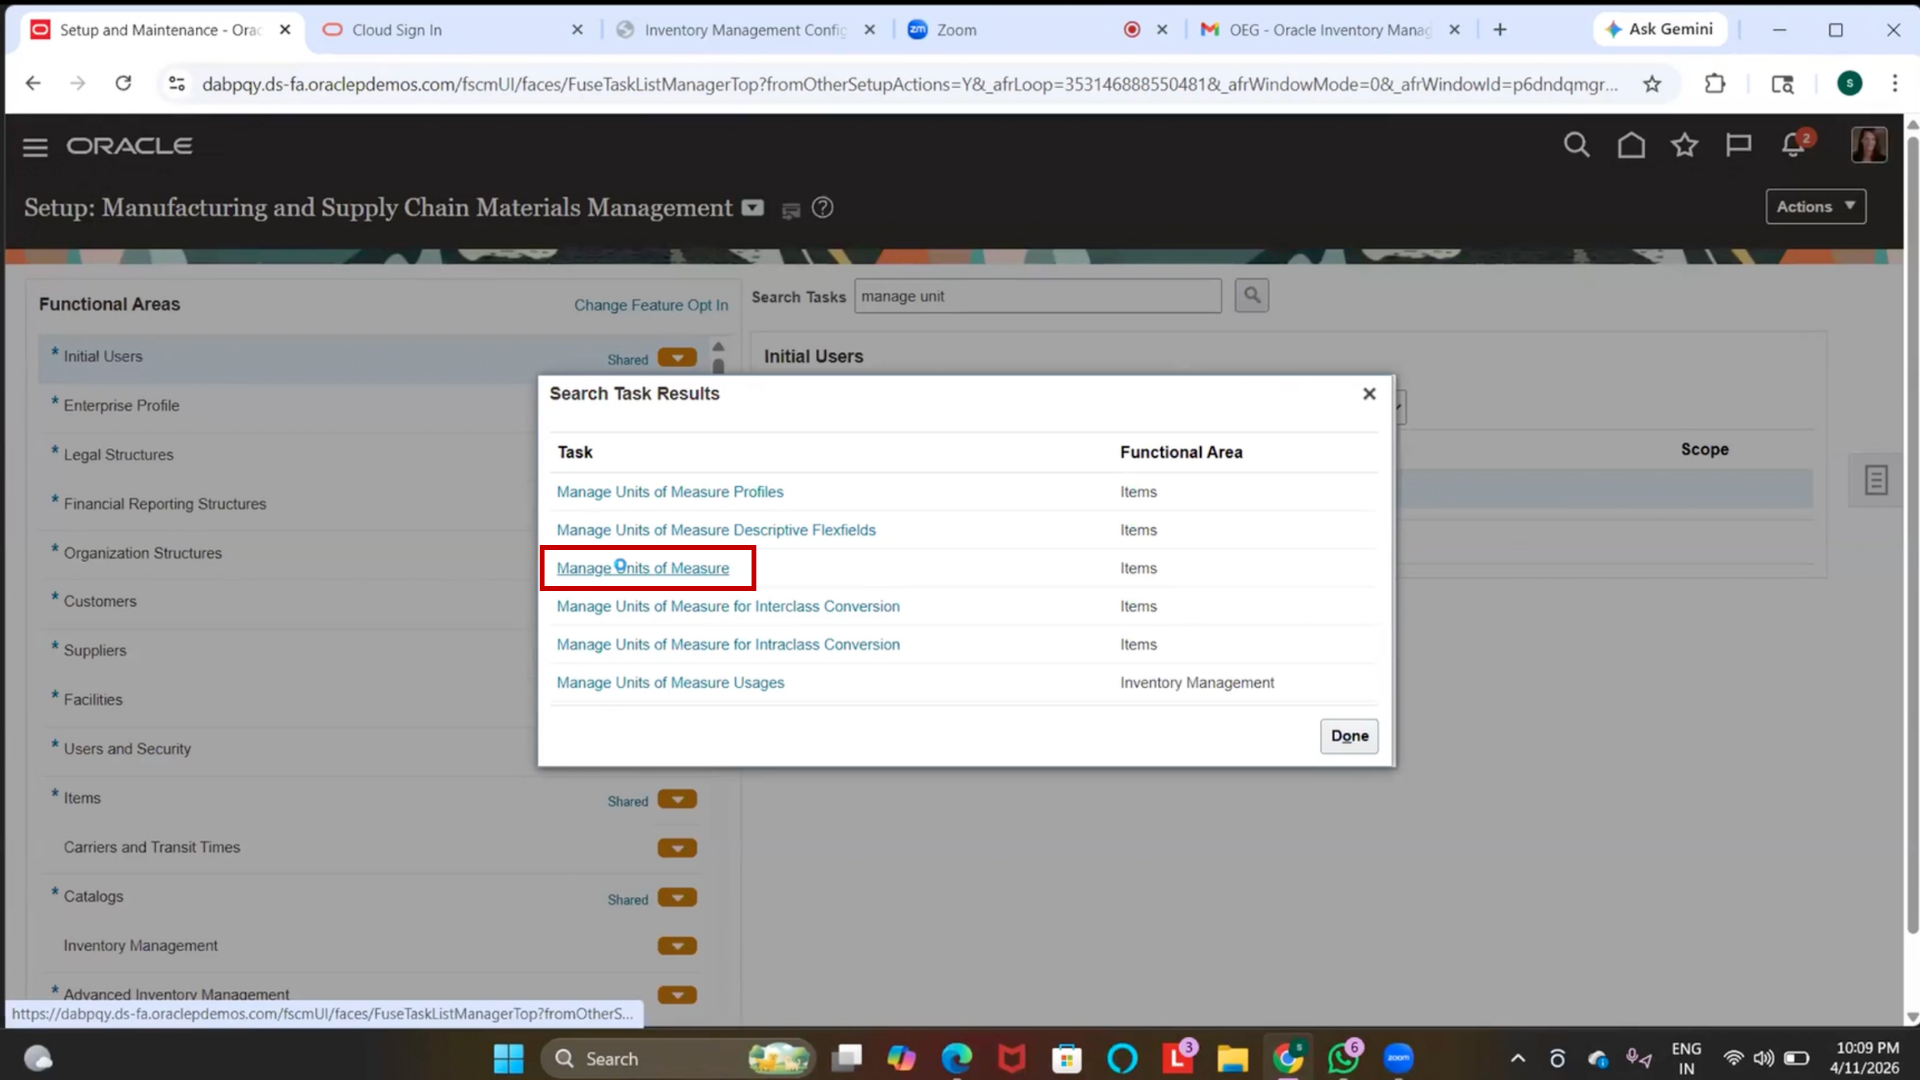
Task: Select Facilities functional area
Action: (92, 700)
